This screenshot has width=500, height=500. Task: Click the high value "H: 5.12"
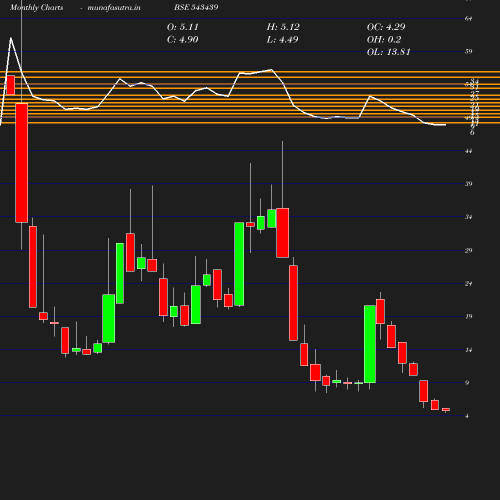coord(283,27)
